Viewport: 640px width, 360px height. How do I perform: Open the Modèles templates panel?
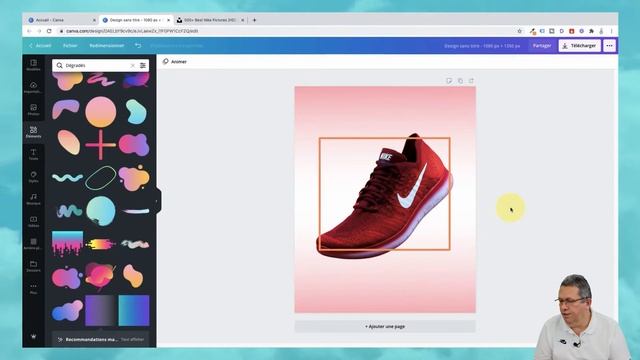pyautogui.click(x=33, y=65)
